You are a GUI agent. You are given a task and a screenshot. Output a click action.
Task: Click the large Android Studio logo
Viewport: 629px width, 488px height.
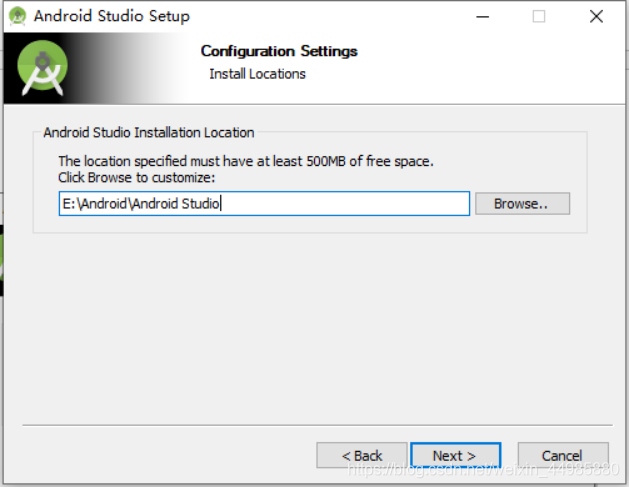pos(43,68)
